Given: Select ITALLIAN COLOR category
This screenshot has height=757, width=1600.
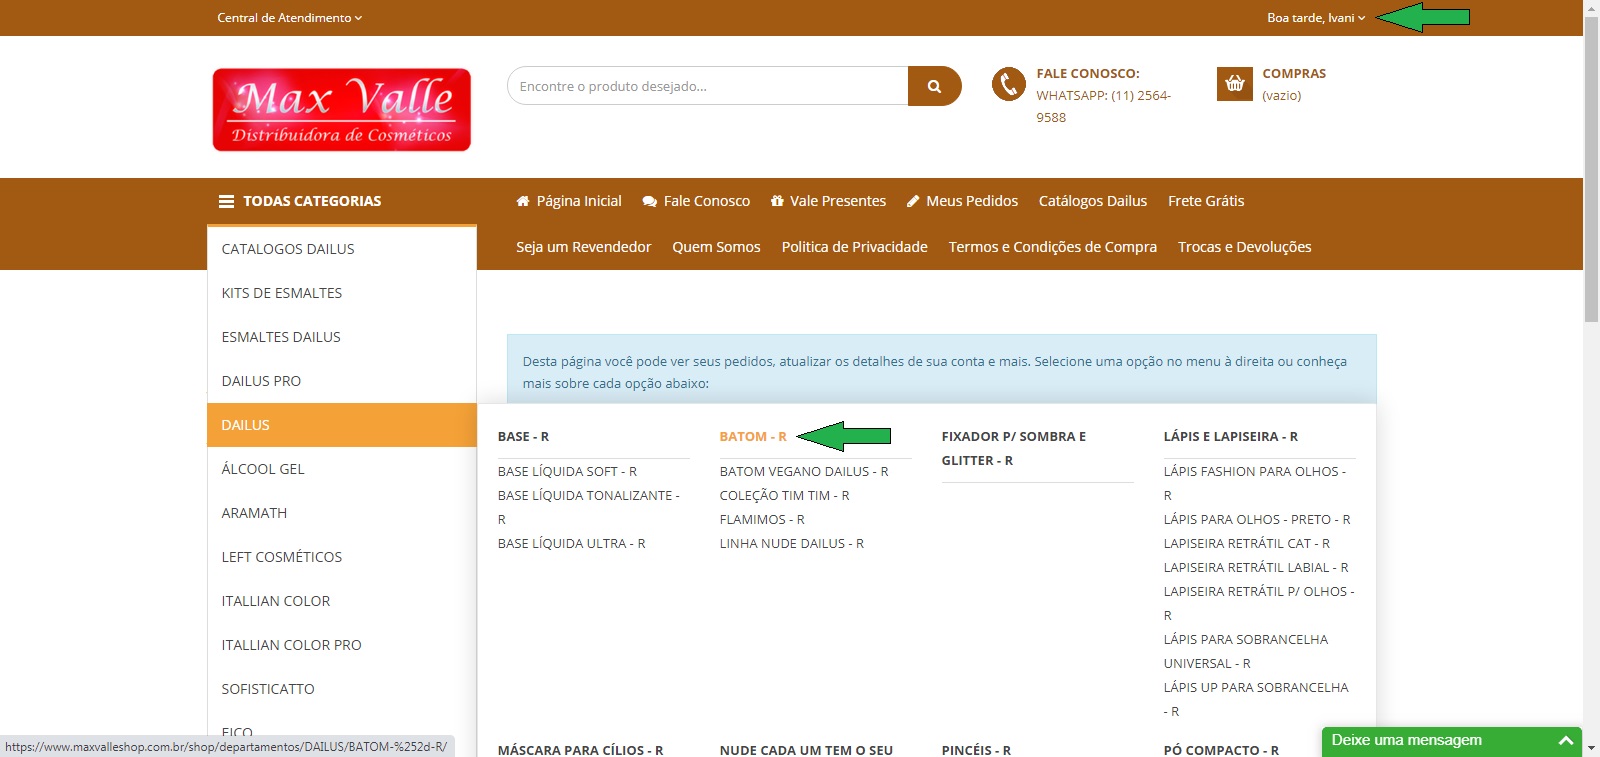Looking at the screenshot, I should (341, 601).
